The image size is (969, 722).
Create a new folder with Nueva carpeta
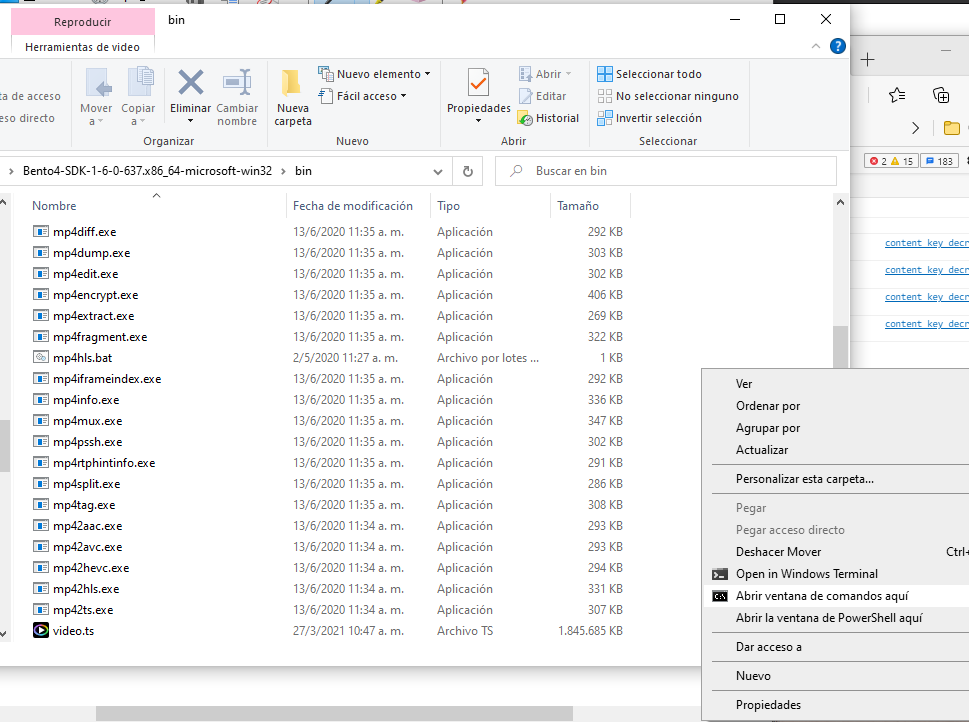(x=292, y=98)
